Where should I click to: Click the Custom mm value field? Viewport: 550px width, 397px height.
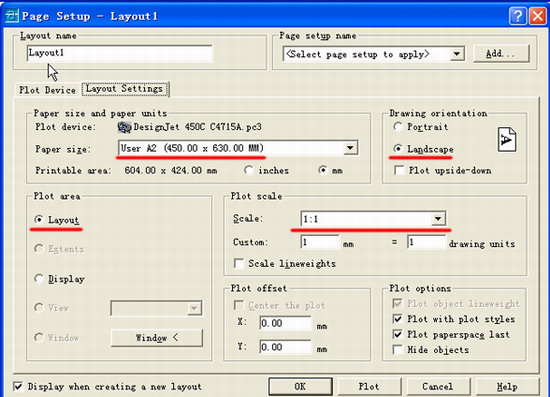pos(320,242)
